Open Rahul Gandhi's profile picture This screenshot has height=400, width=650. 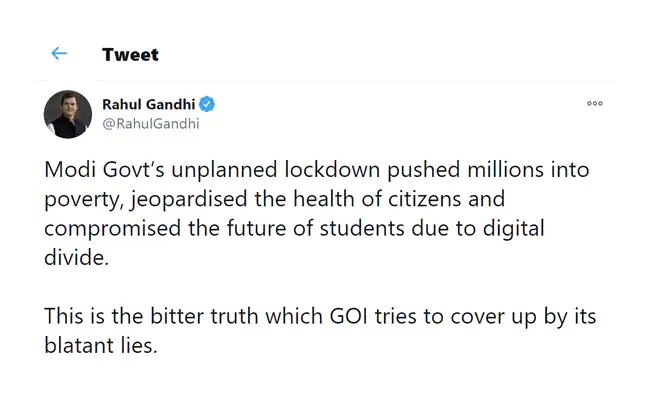coord(68,114)
